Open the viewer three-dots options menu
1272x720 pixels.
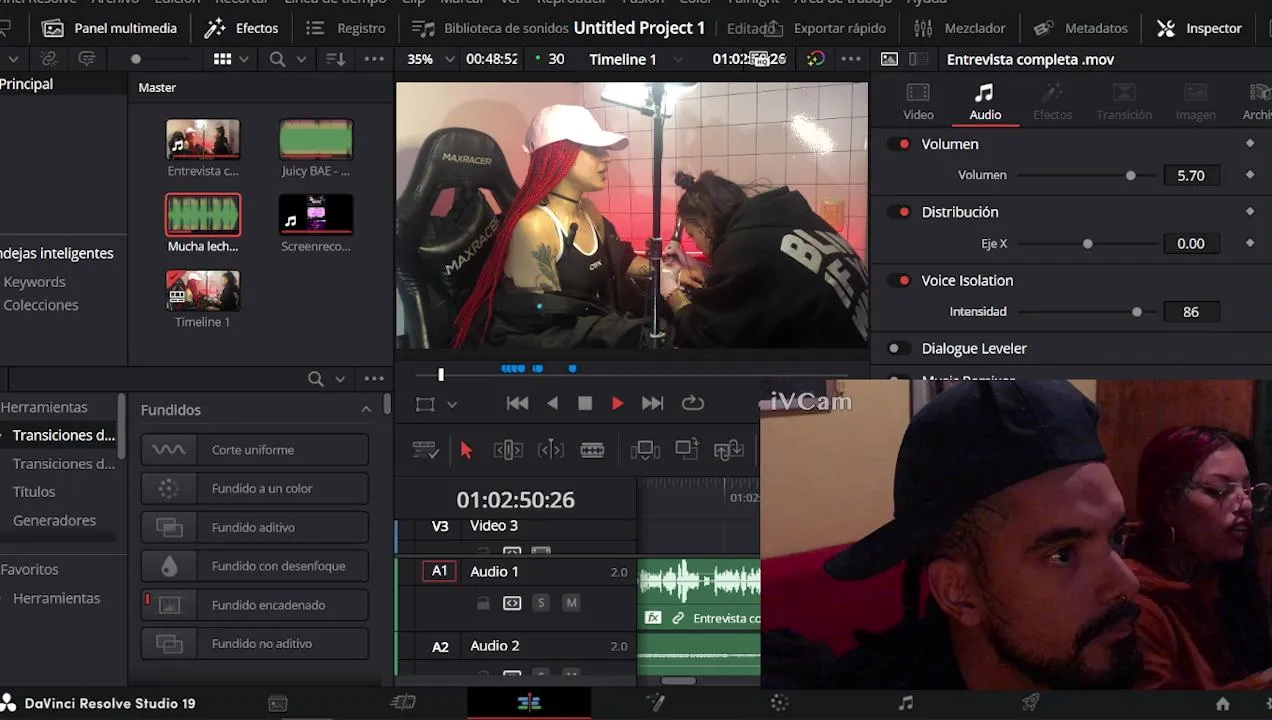tap(851, 59)
